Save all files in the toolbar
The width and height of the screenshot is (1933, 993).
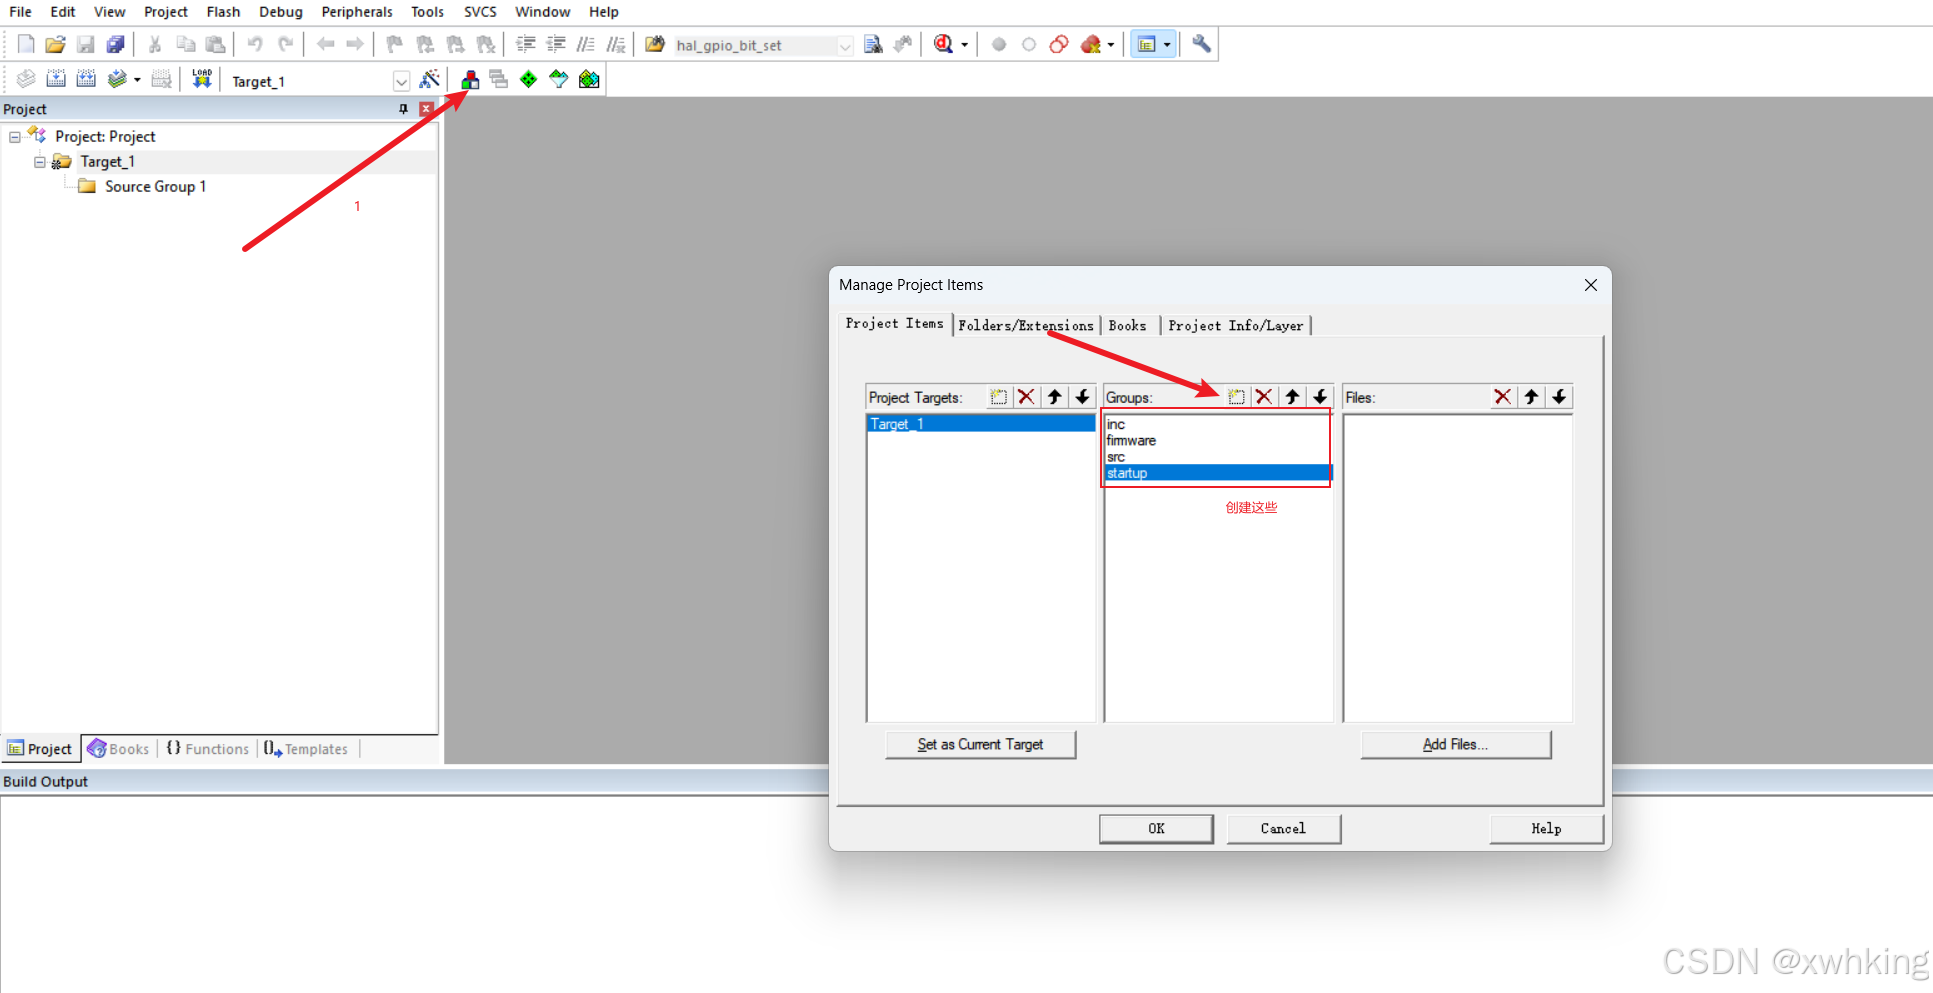116,44
